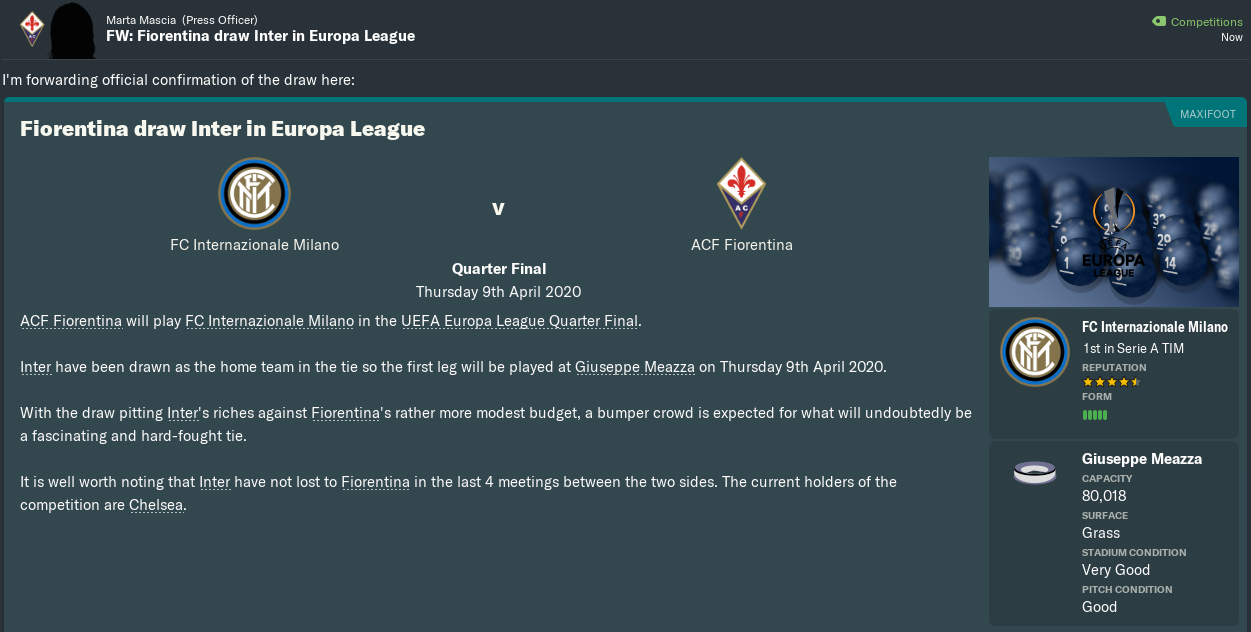Click the green form bars indicator

(x=1094, y=414)
